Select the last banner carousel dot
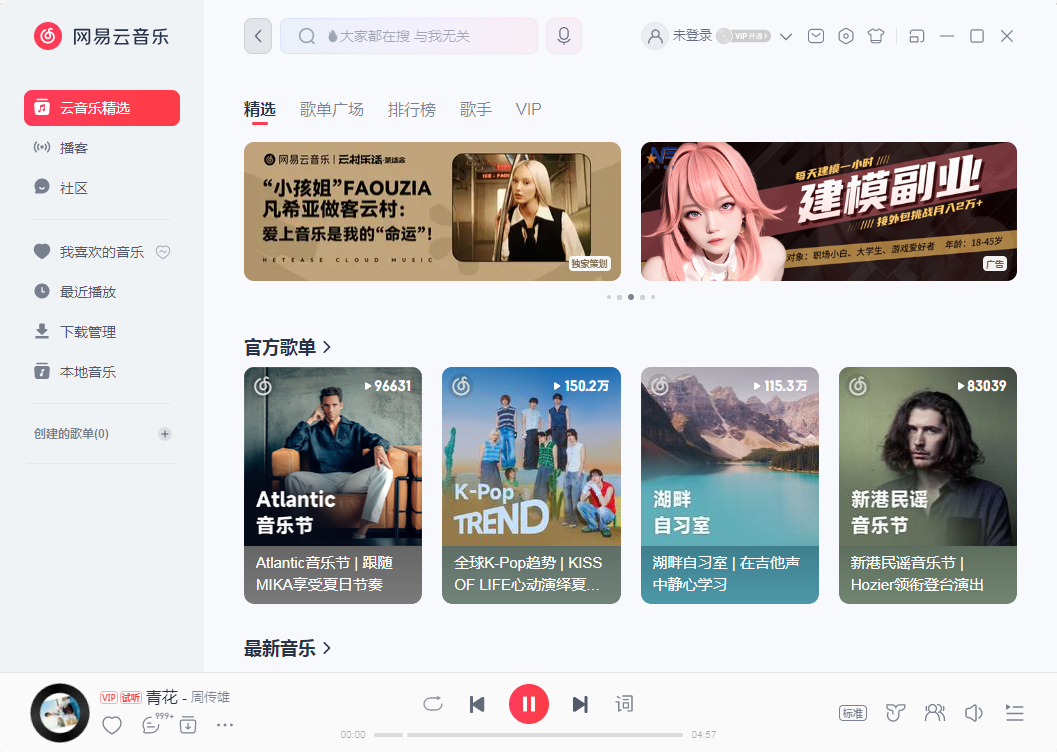The image size is (1057, 752). click(x=653, y=297)
